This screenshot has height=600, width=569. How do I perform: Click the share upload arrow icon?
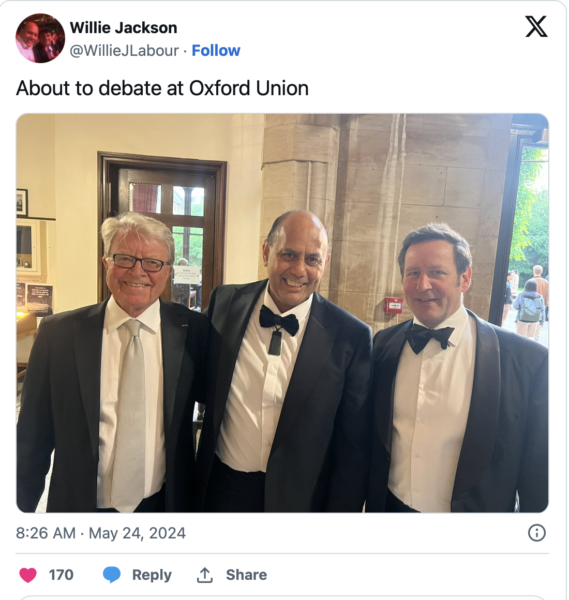(x=205, y=575)
